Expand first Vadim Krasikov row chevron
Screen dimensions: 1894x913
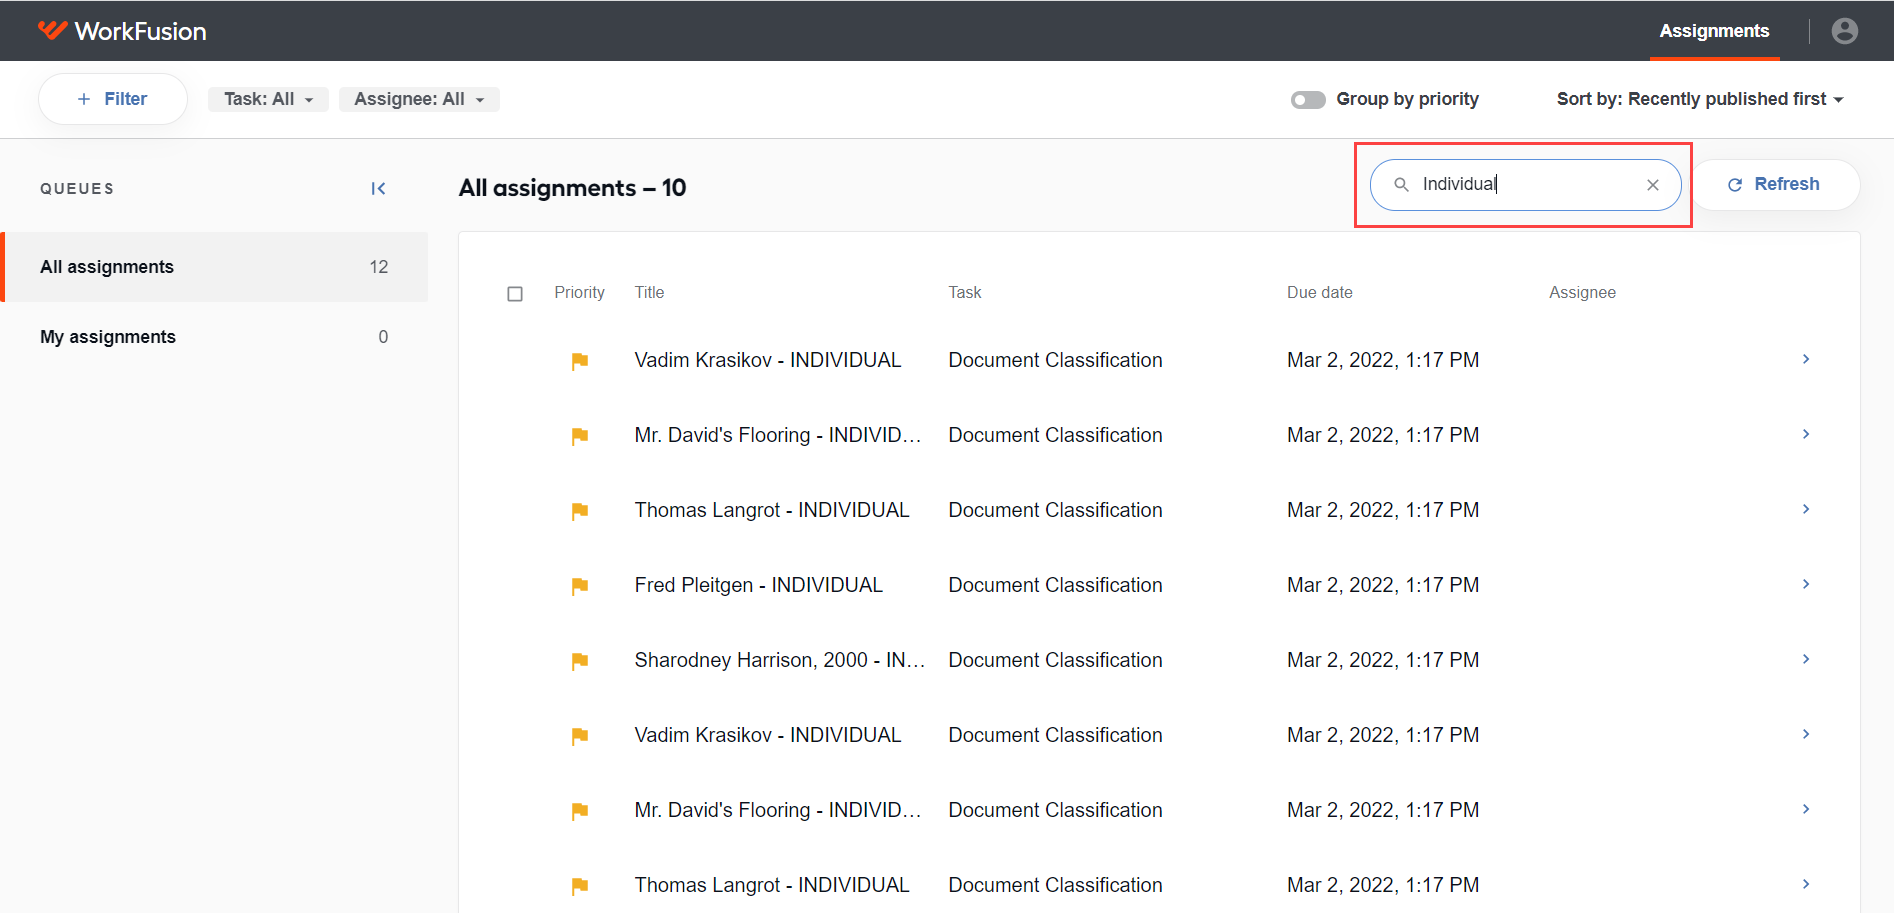coord(1806,359)
